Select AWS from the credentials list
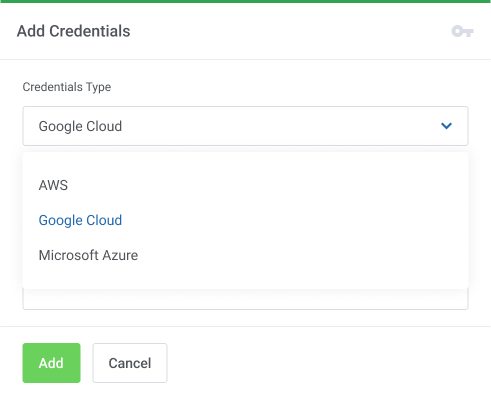Screen dimensions: 491x399 point(53,185)
